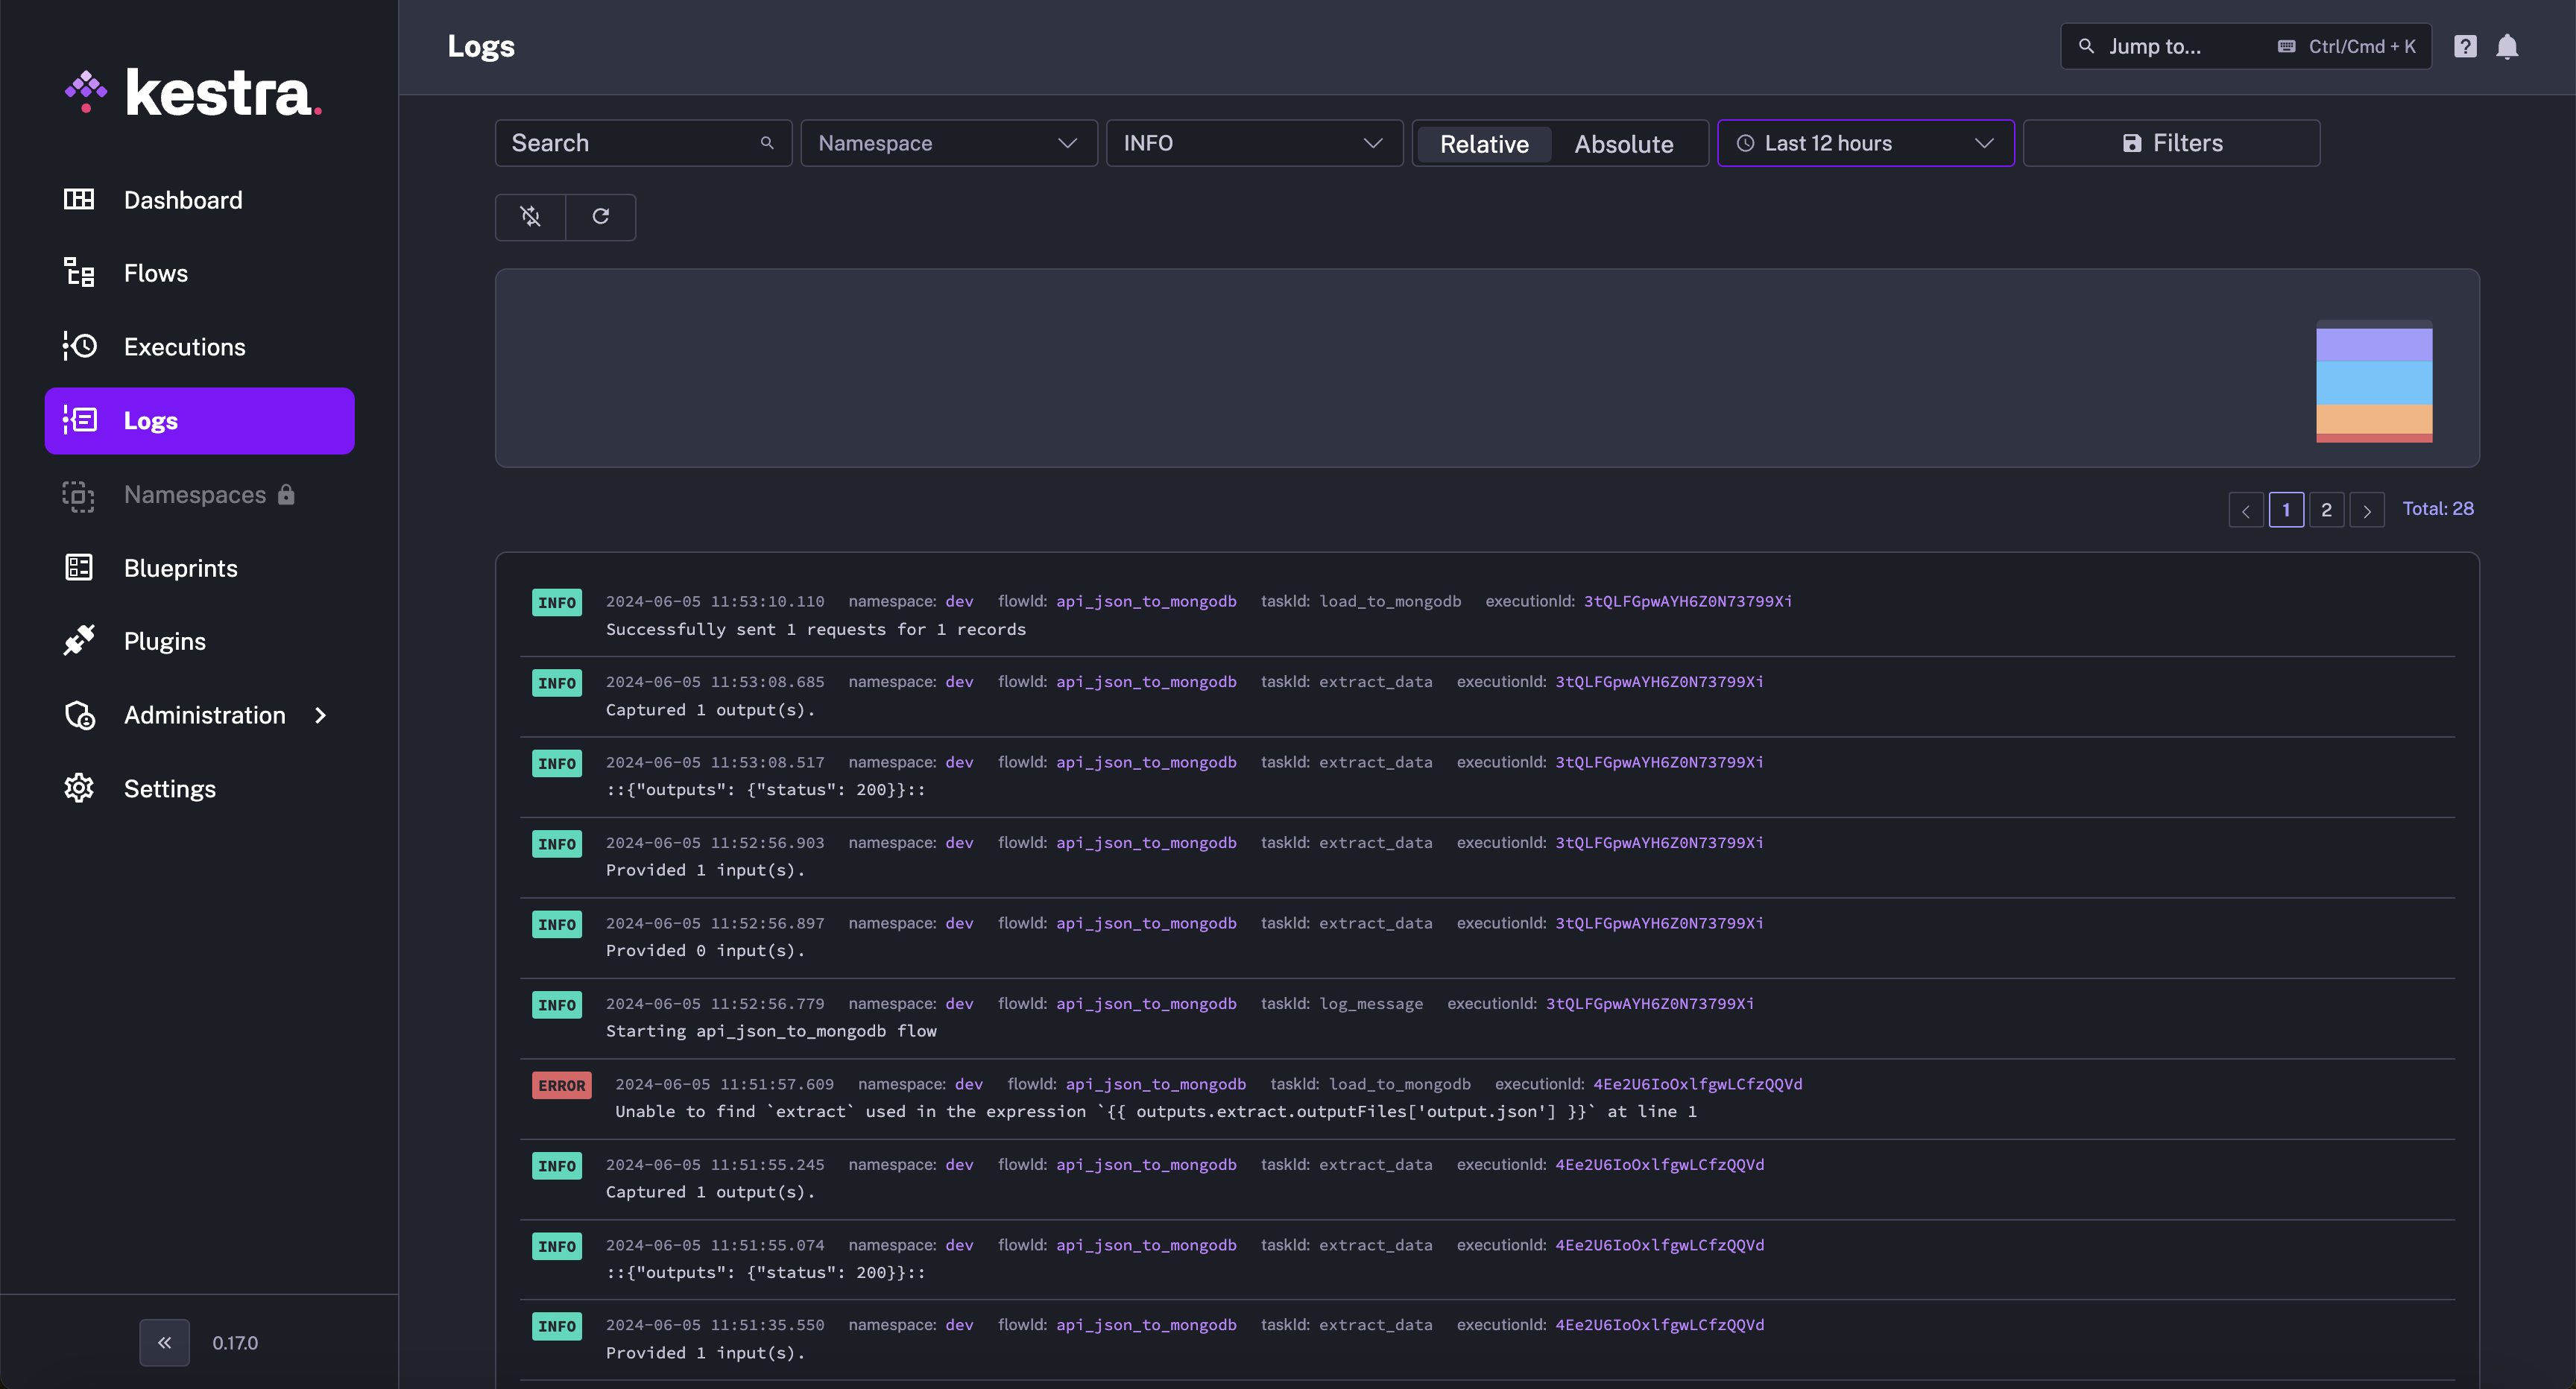Screen dimensions: 2576x1389
Task: Expand the INFO log level dropdown
Action: tap(1254, 142)
